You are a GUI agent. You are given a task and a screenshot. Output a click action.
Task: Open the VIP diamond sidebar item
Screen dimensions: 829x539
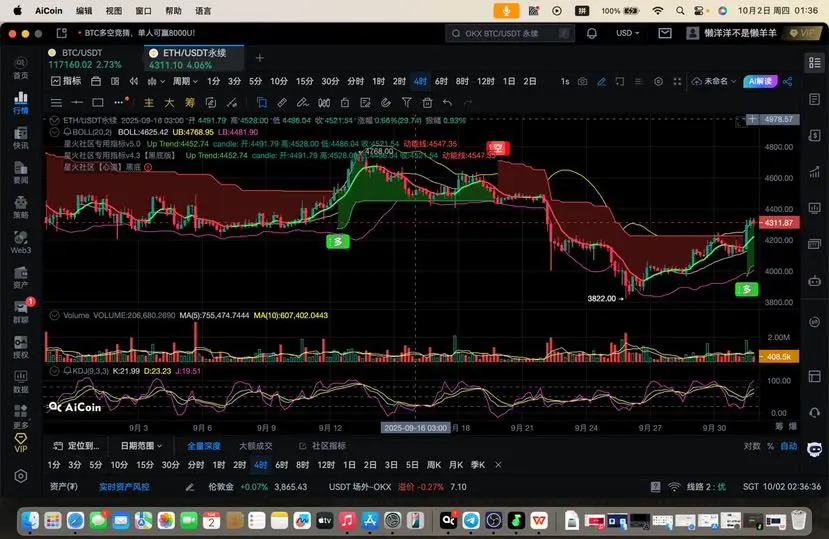21,443
